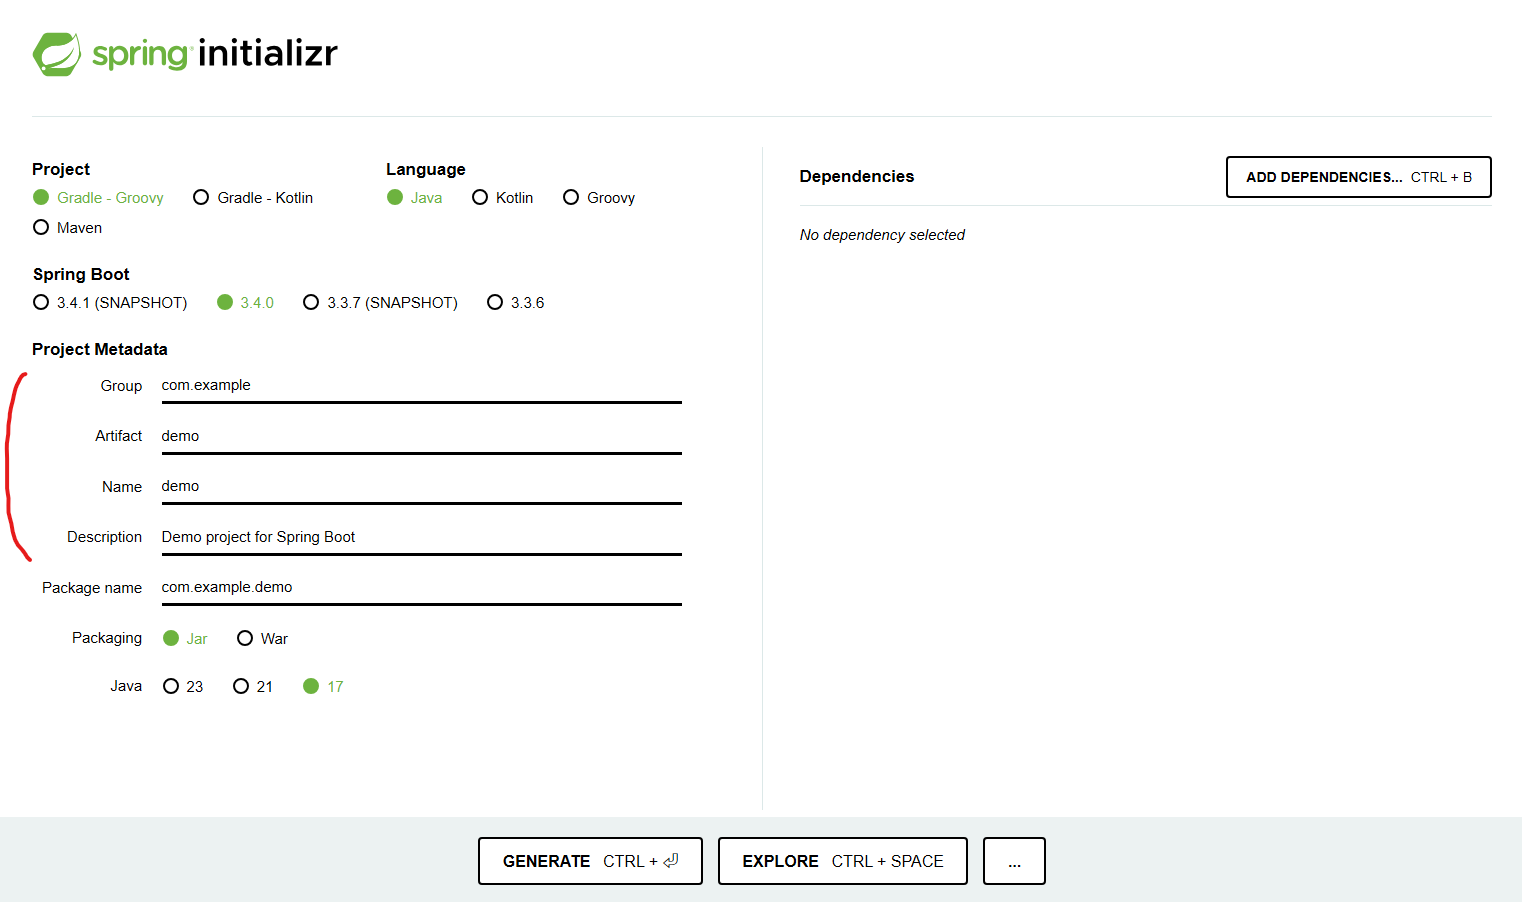
Task: Edit the Artifact field
Action: [421, 437]
